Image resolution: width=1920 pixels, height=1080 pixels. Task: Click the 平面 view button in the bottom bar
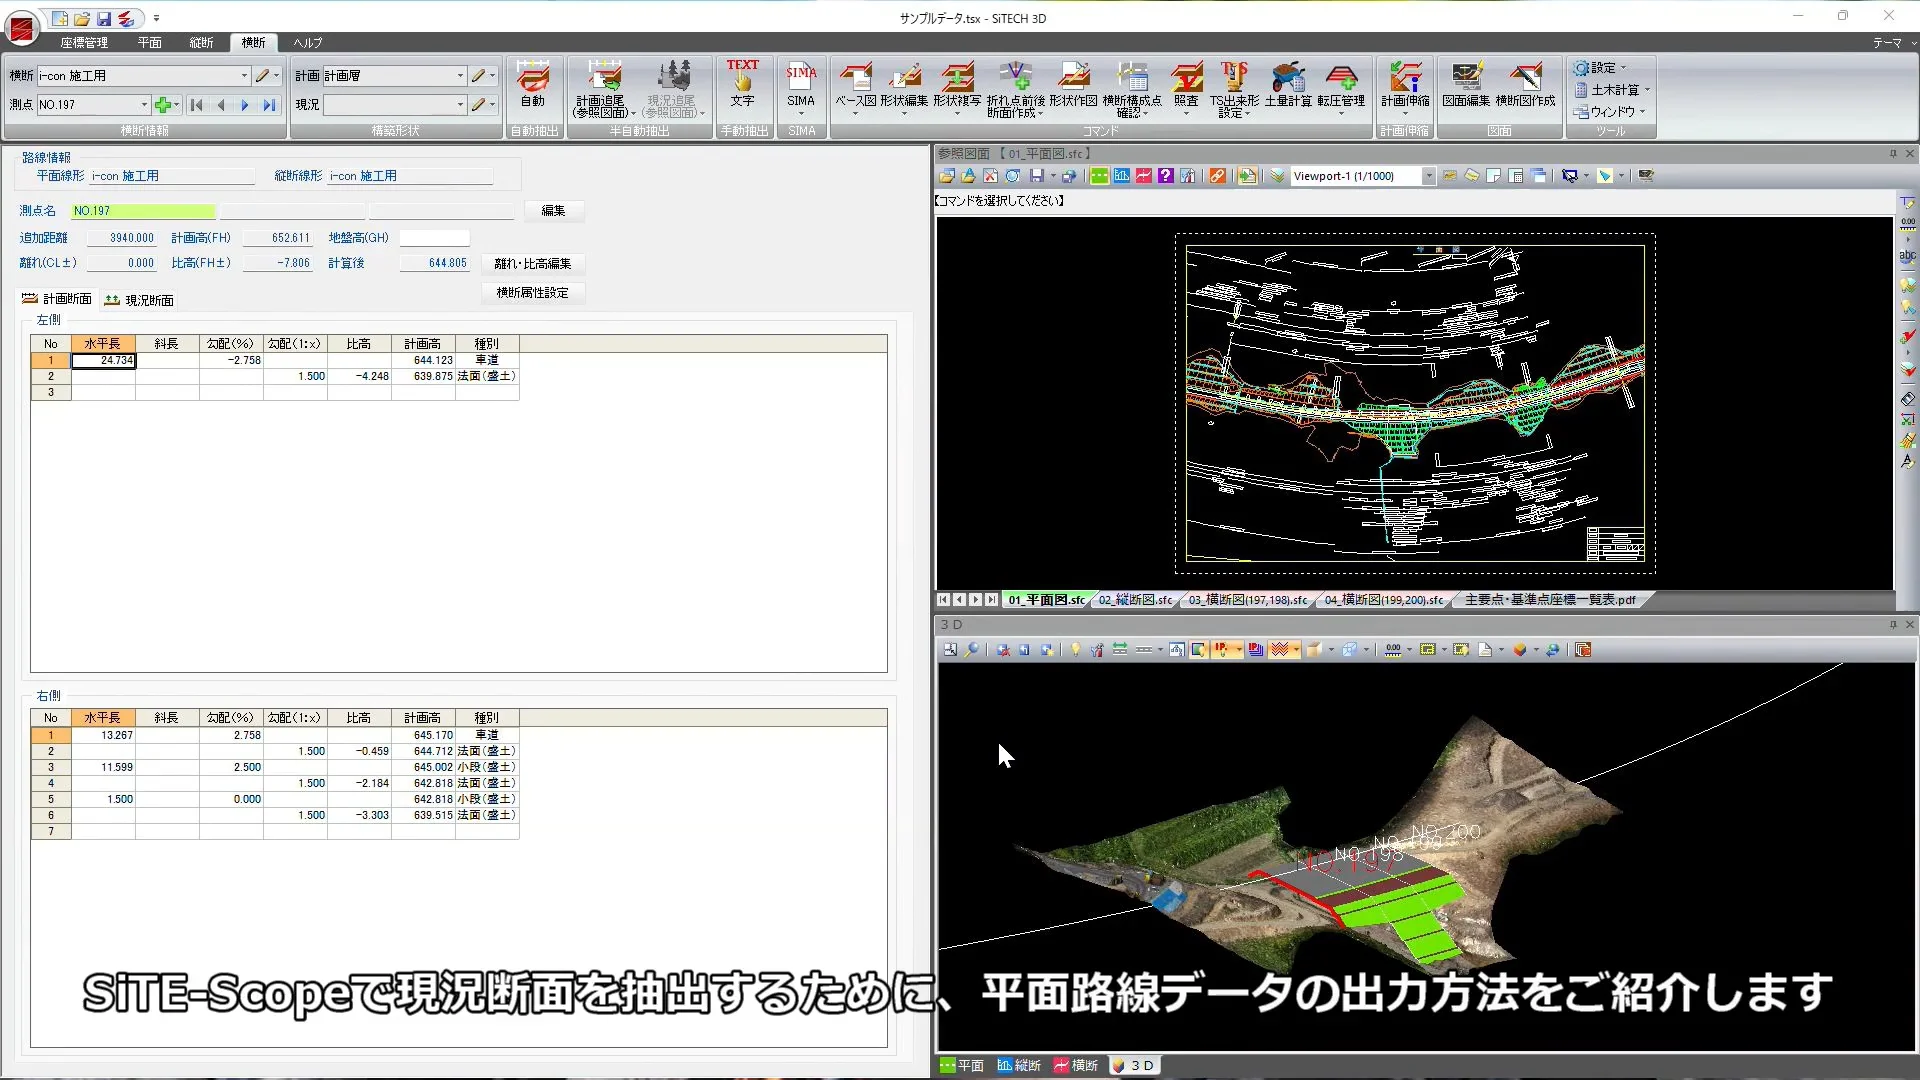962,1066
